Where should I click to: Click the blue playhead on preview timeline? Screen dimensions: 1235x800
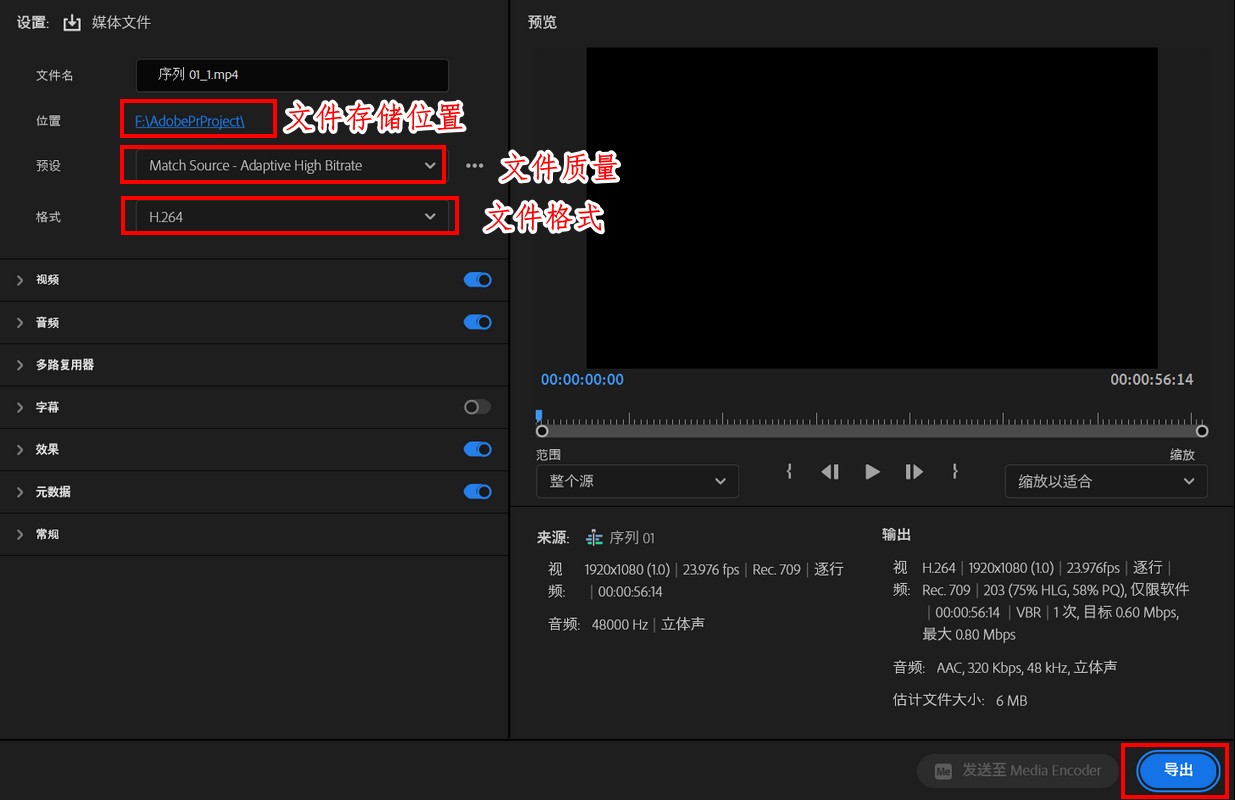point(539,415)
